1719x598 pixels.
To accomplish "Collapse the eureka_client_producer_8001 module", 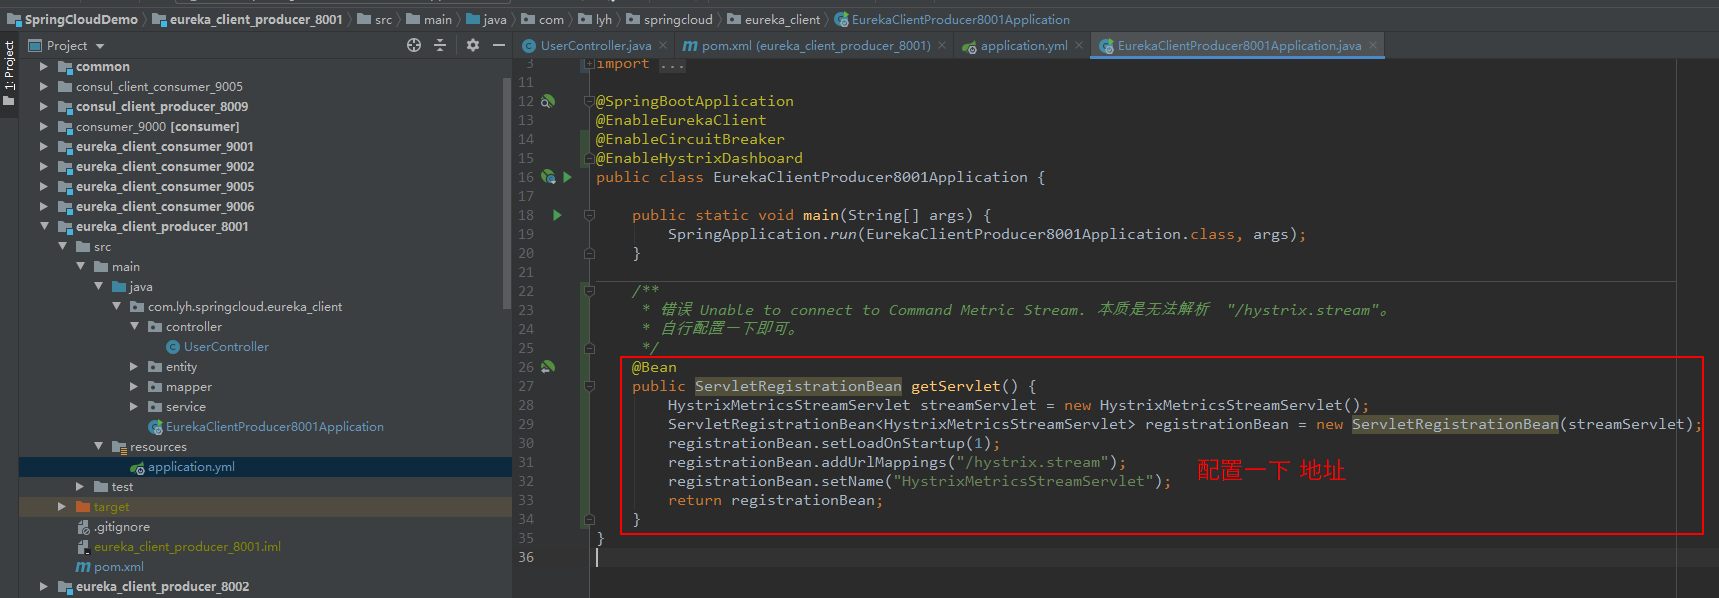I will pos(43,227).
